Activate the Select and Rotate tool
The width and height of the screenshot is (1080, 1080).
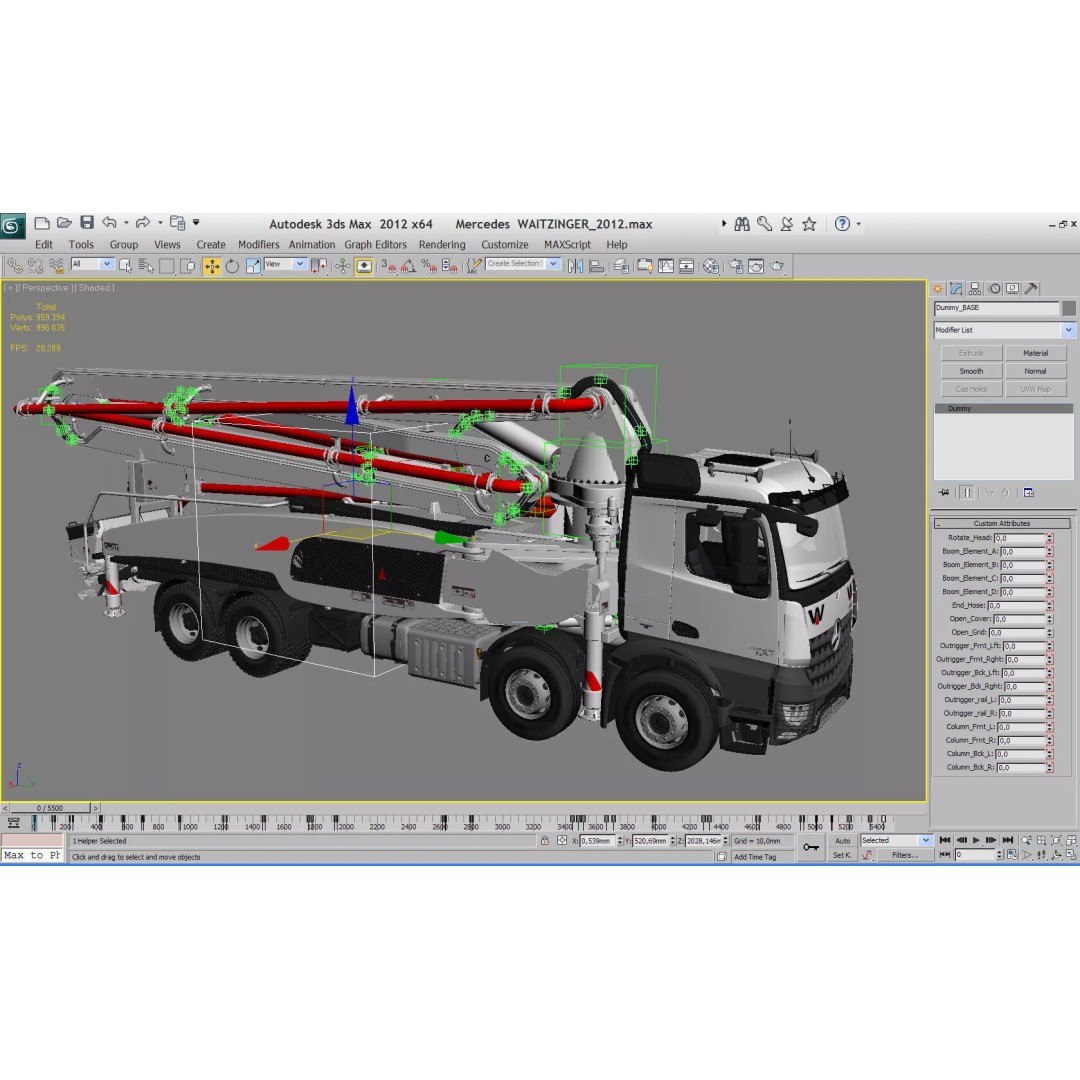232,266
